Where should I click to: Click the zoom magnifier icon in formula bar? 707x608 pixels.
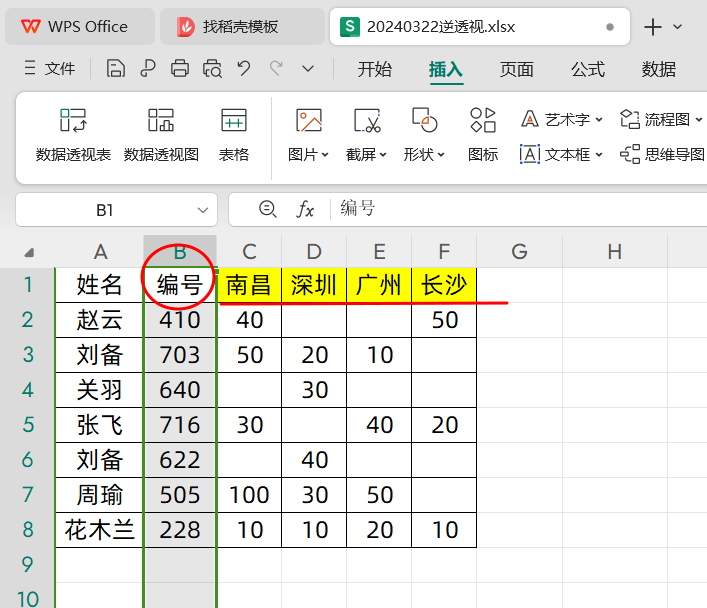tap(267, 209)
